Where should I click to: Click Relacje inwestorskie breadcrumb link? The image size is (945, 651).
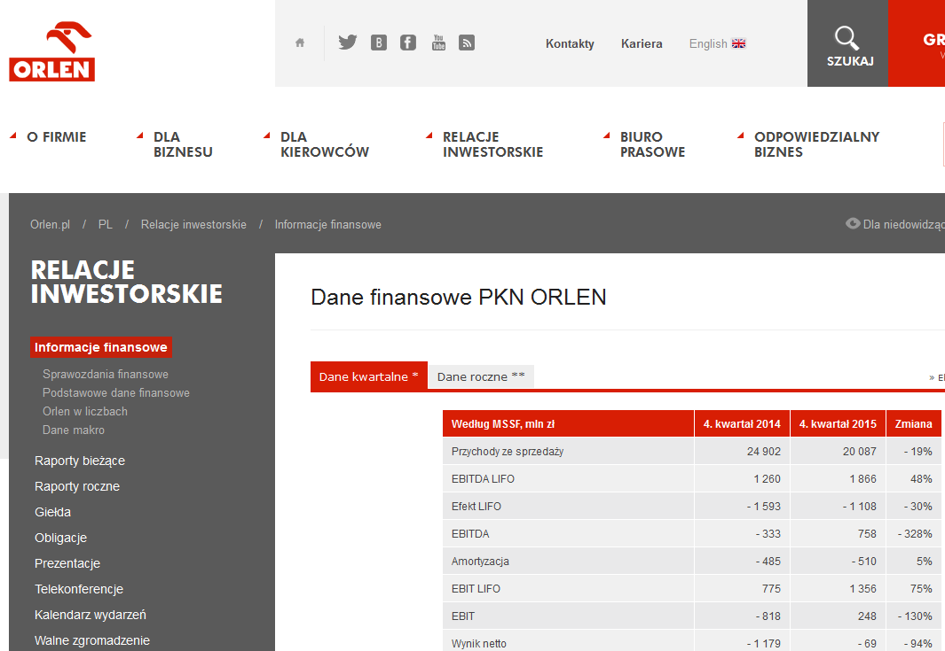pos(193,224)
